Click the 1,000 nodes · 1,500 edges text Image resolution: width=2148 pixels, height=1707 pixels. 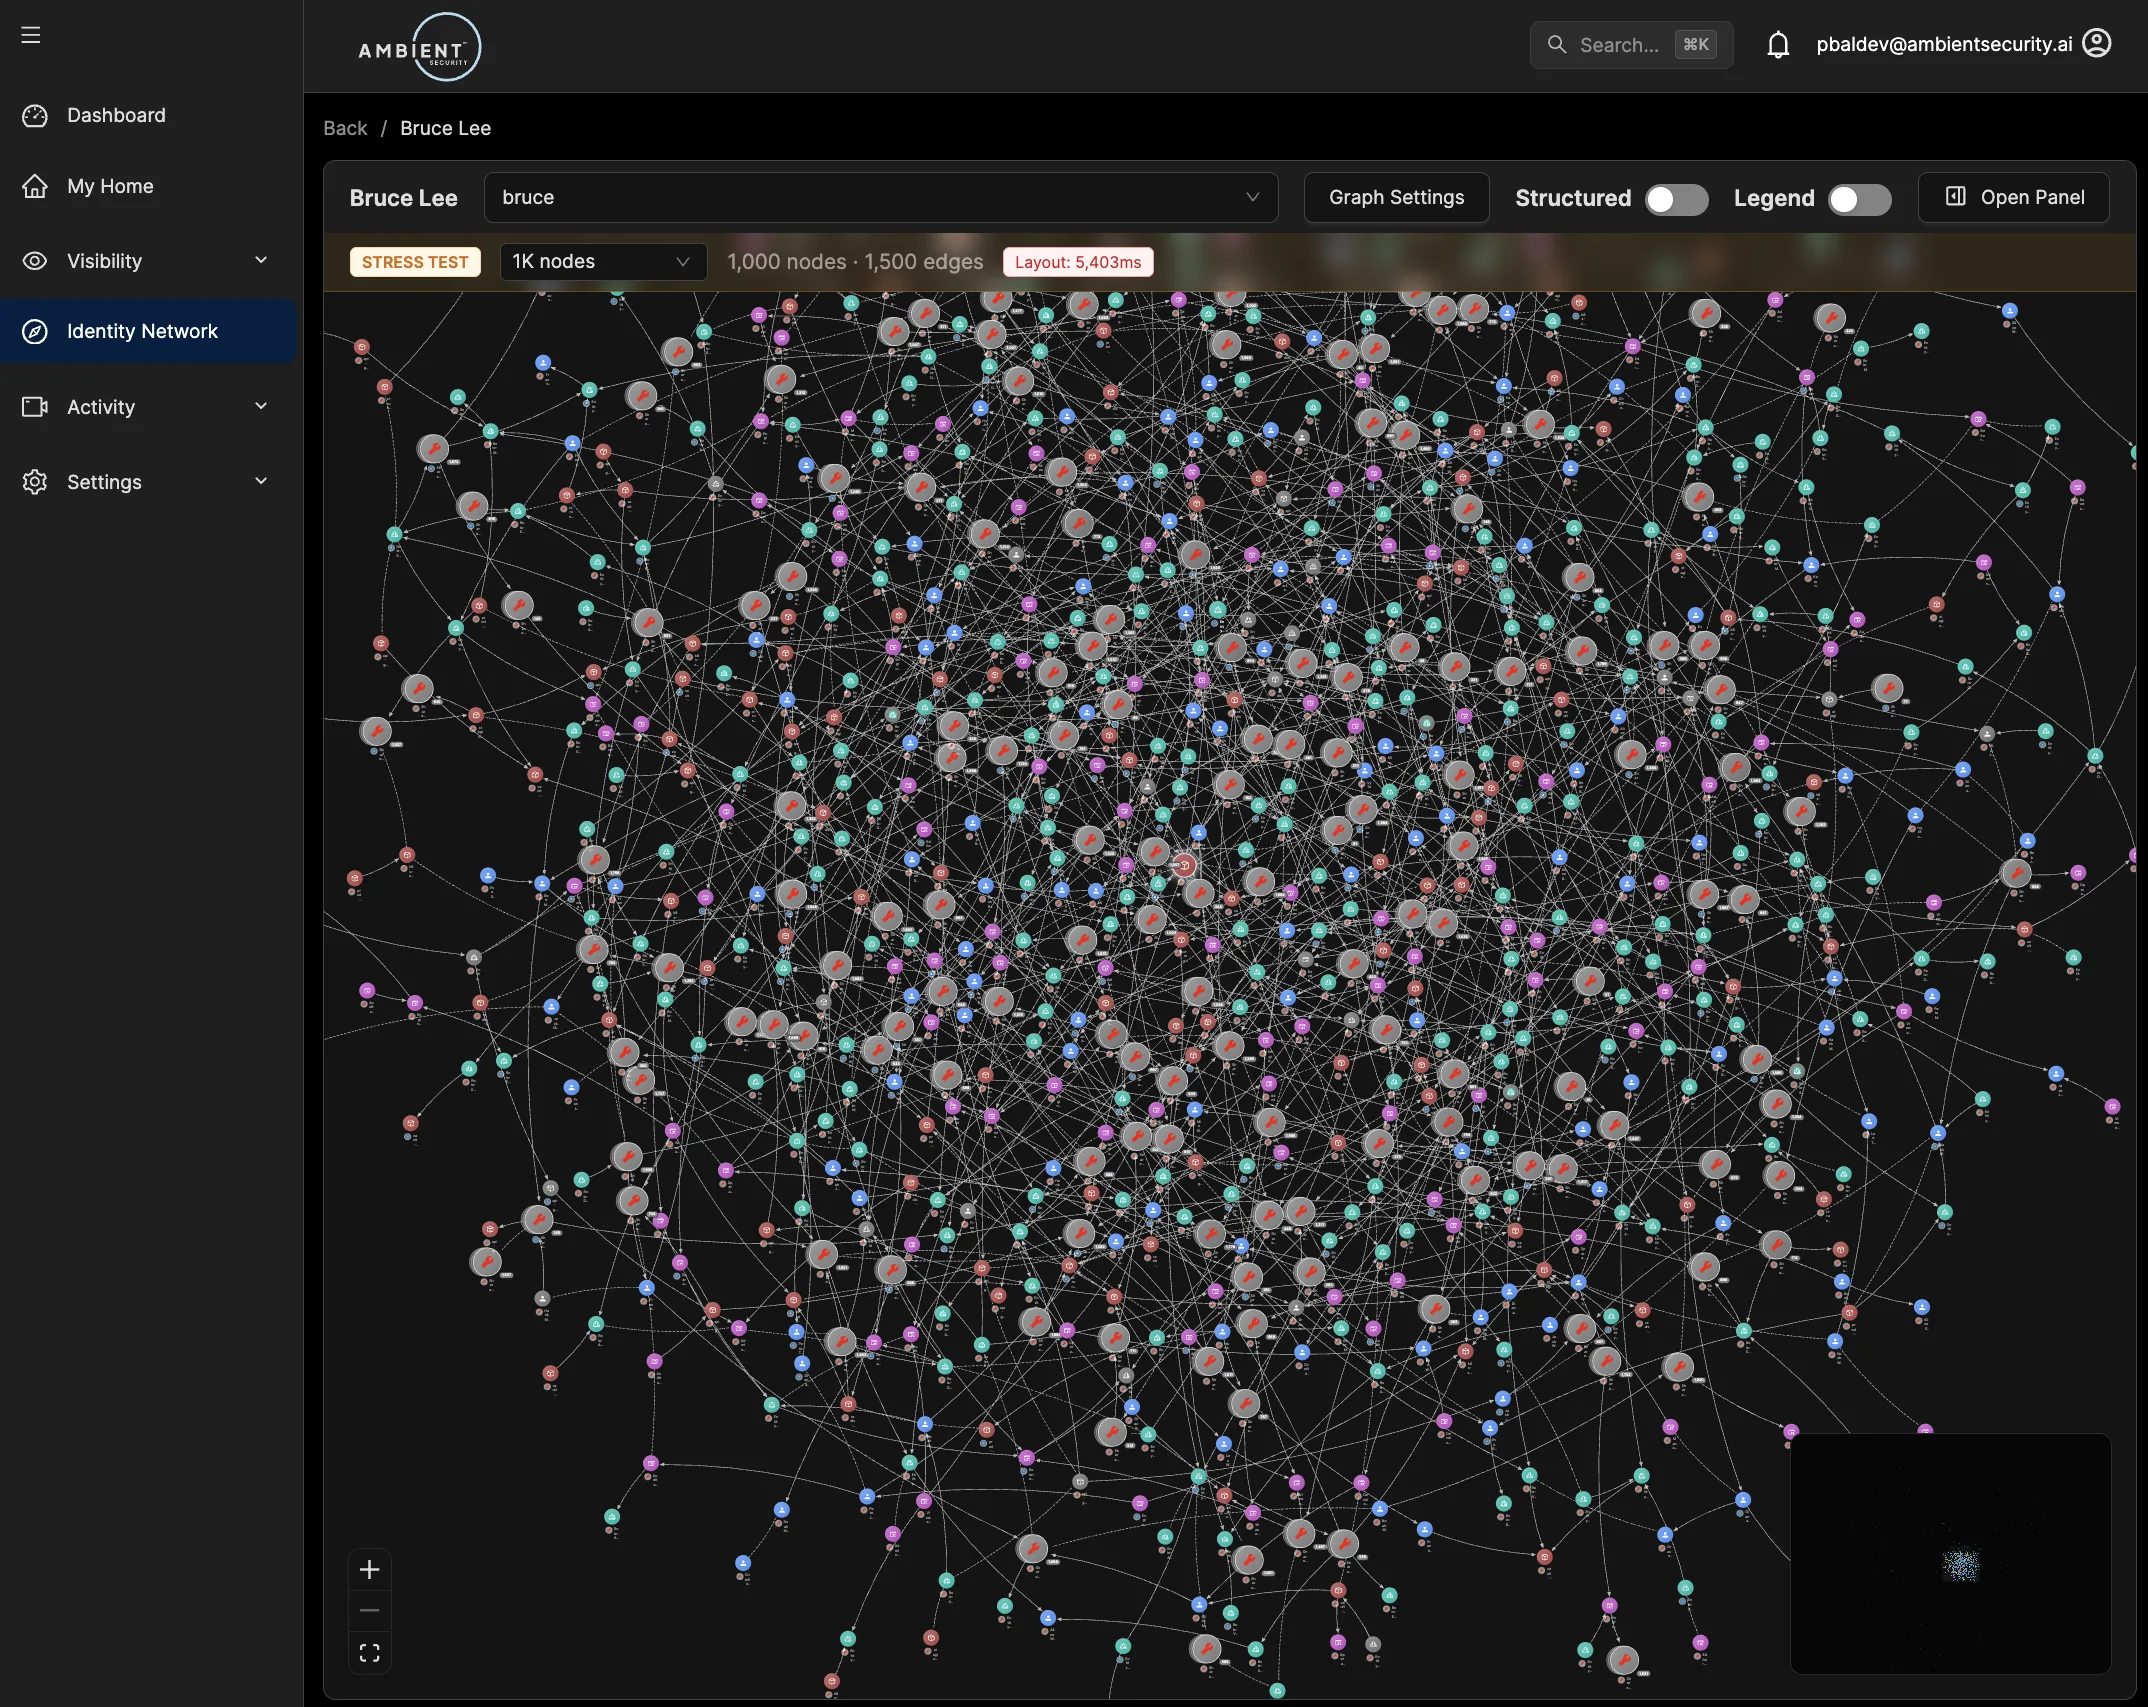click(855, 262)
